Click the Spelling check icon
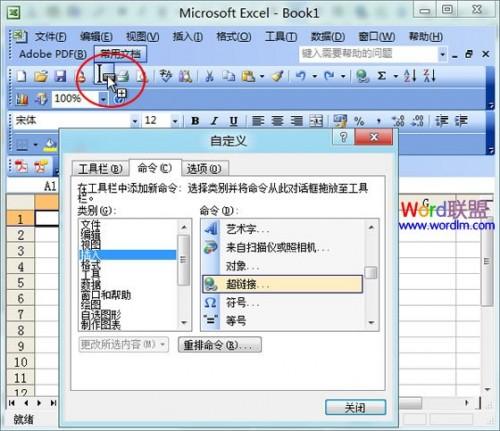Image resolution: width=500 pixels, height=431 pixels. 166,76
